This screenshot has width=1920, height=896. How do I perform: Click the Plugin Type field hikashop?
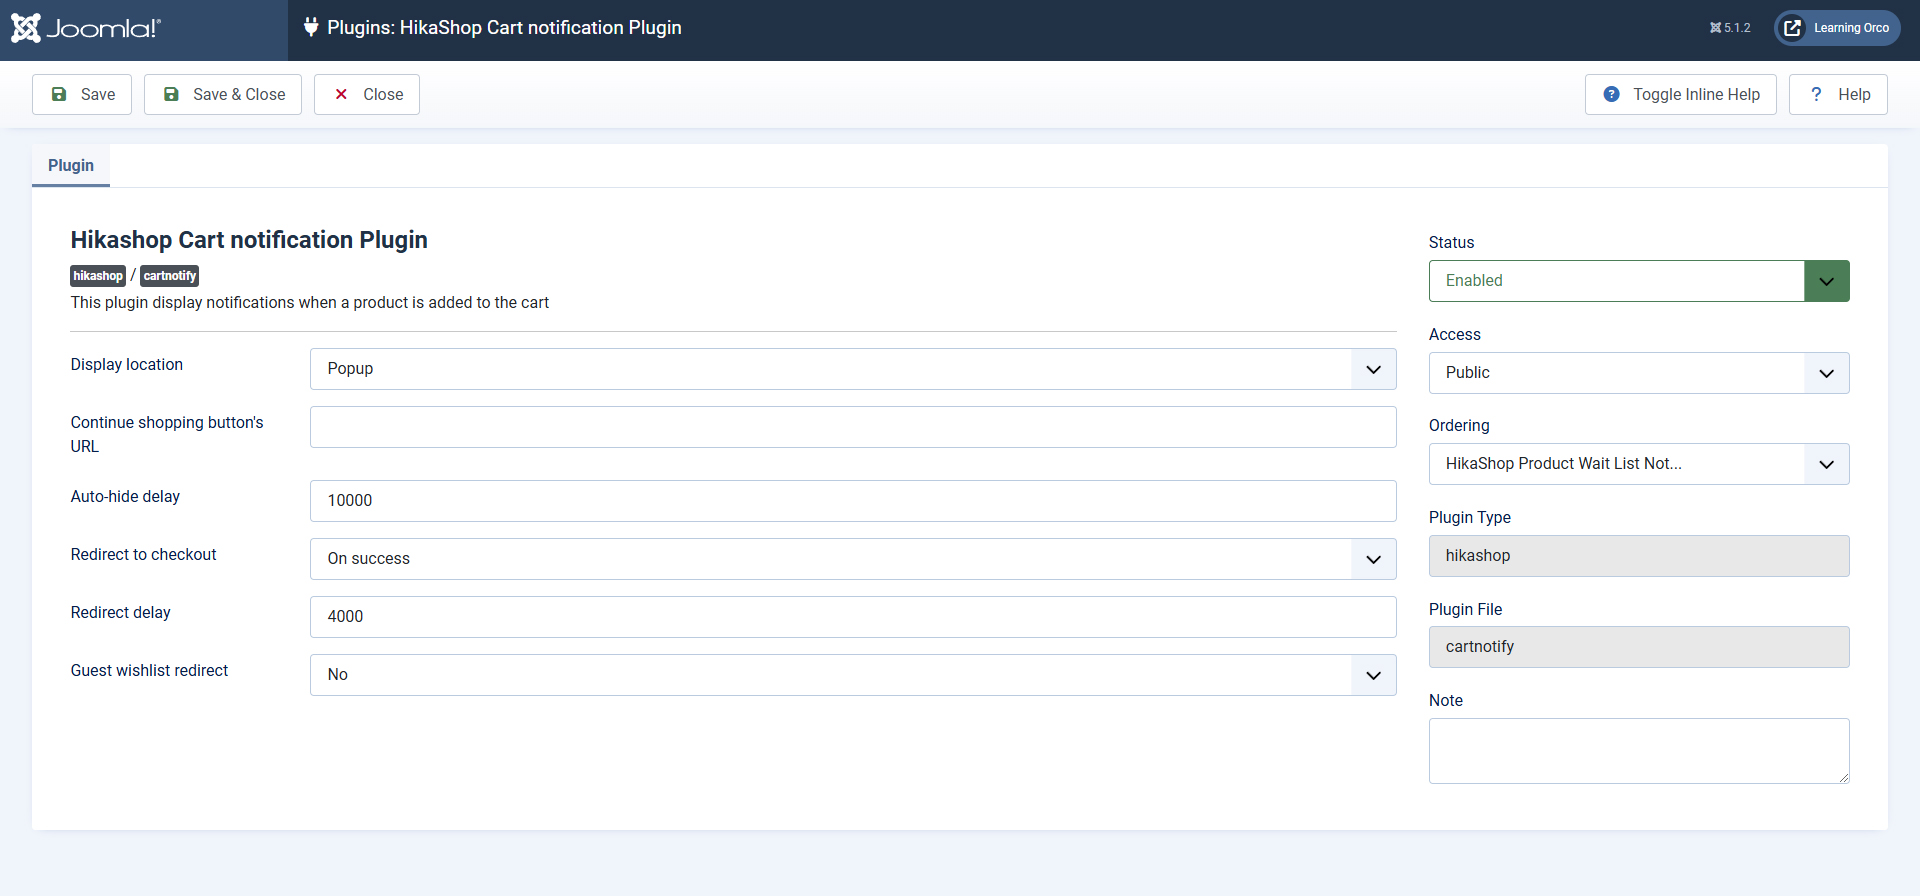point(1639,556)
